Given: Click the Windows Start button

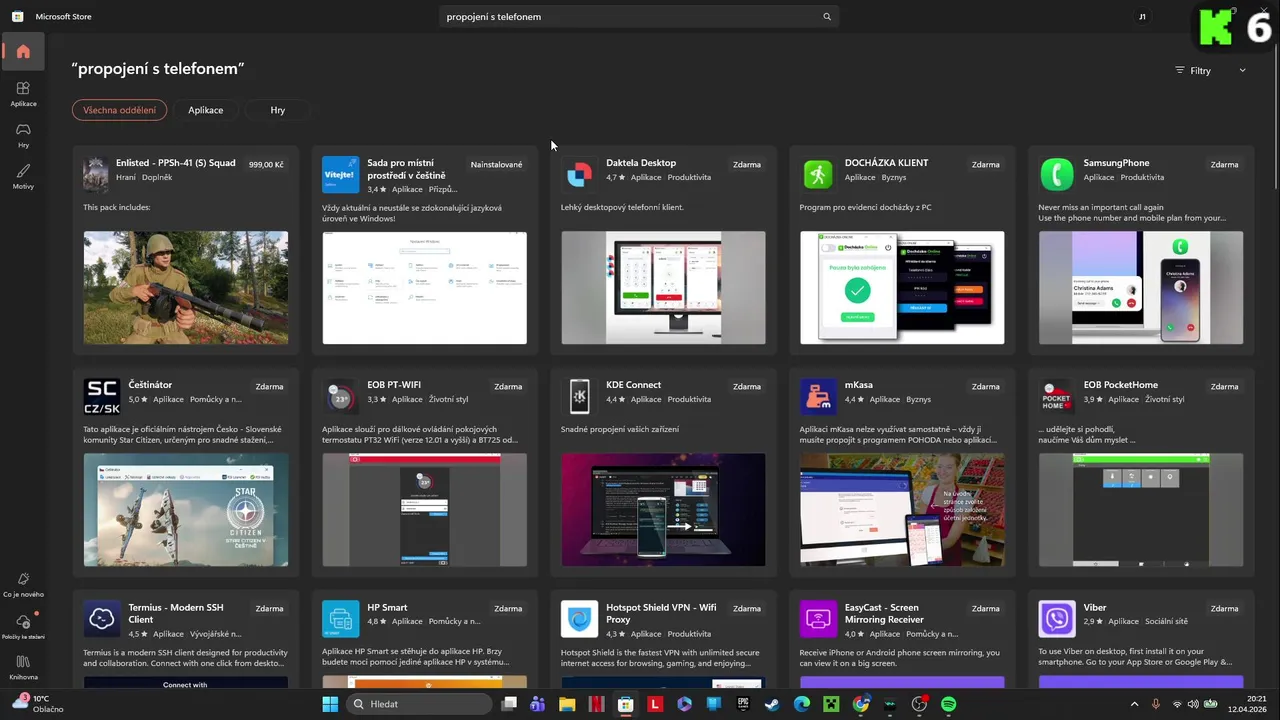Looking at the screenshot, I should pyautogui.click(x=330, y=704).
